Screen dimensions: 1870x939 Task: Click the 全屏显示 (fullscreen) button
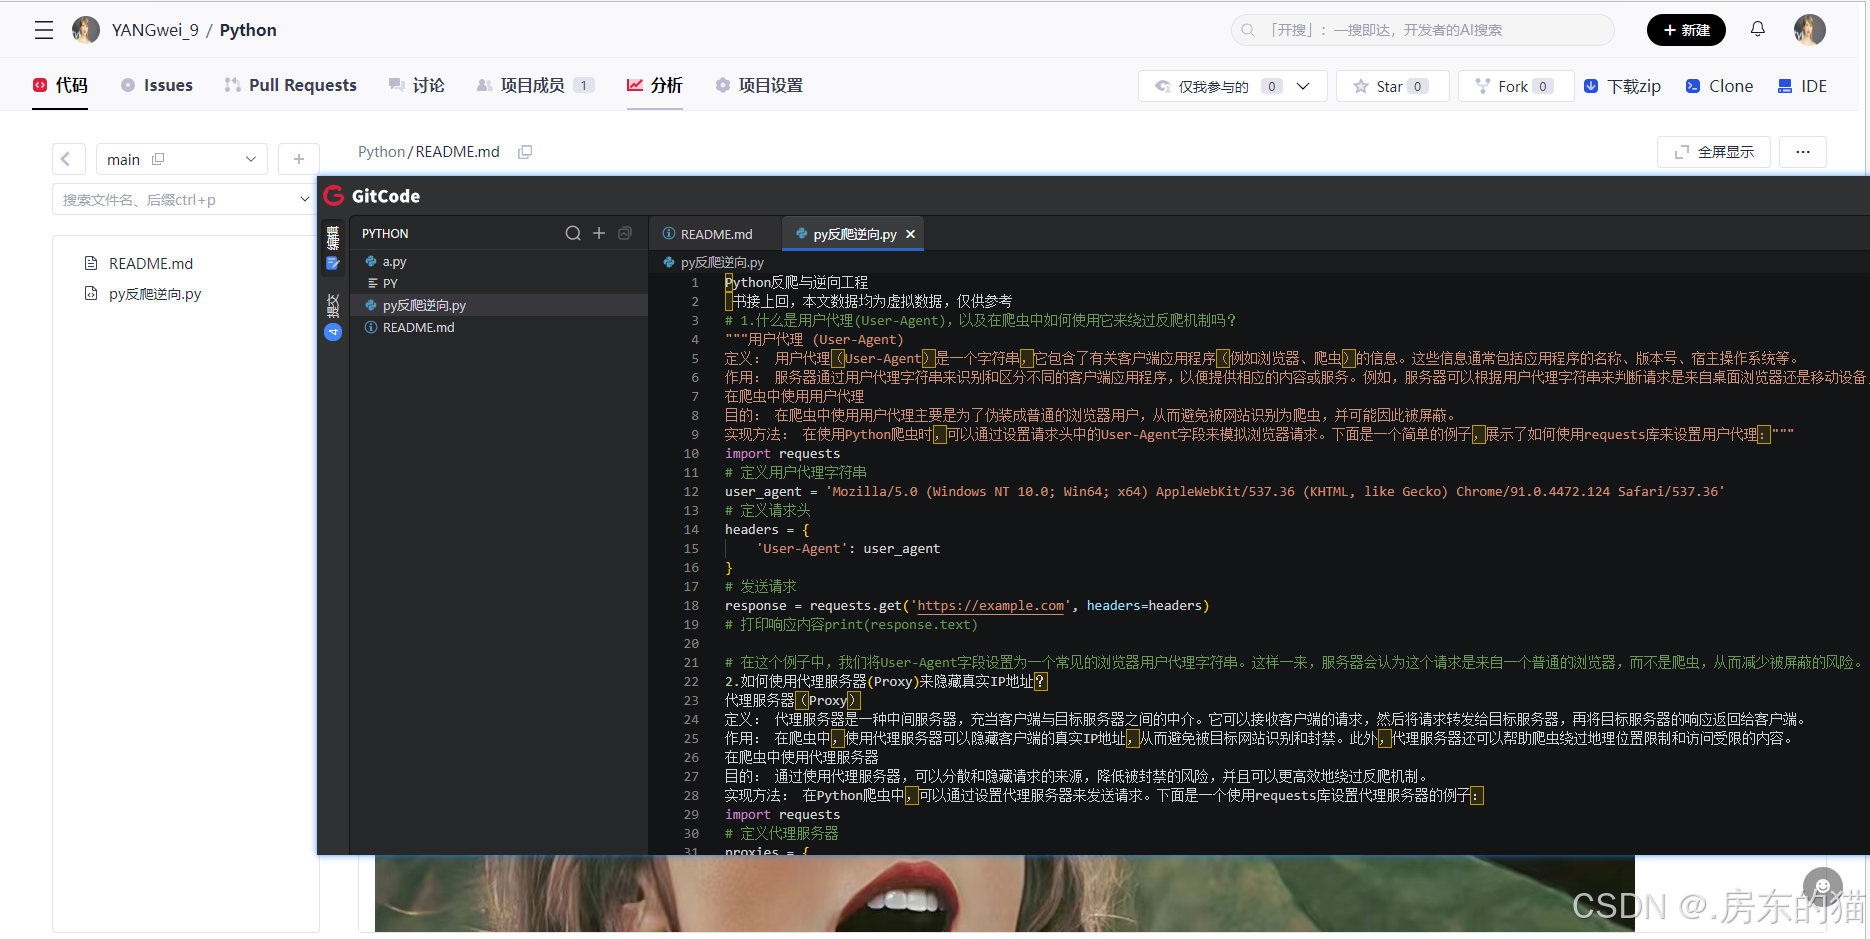click(x=1714, y=152)
